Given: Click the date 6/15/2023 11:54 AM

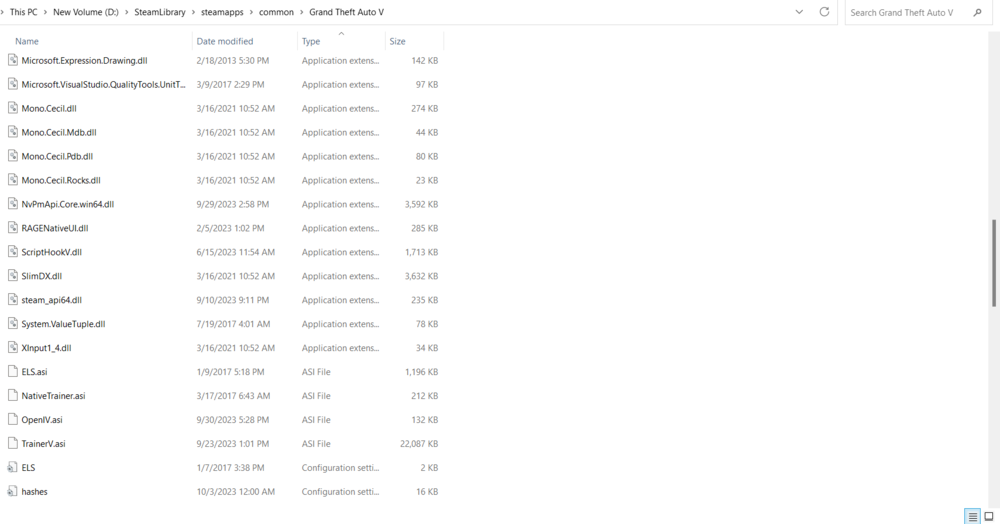Looking at the screenshot, I should click(235, 252).
